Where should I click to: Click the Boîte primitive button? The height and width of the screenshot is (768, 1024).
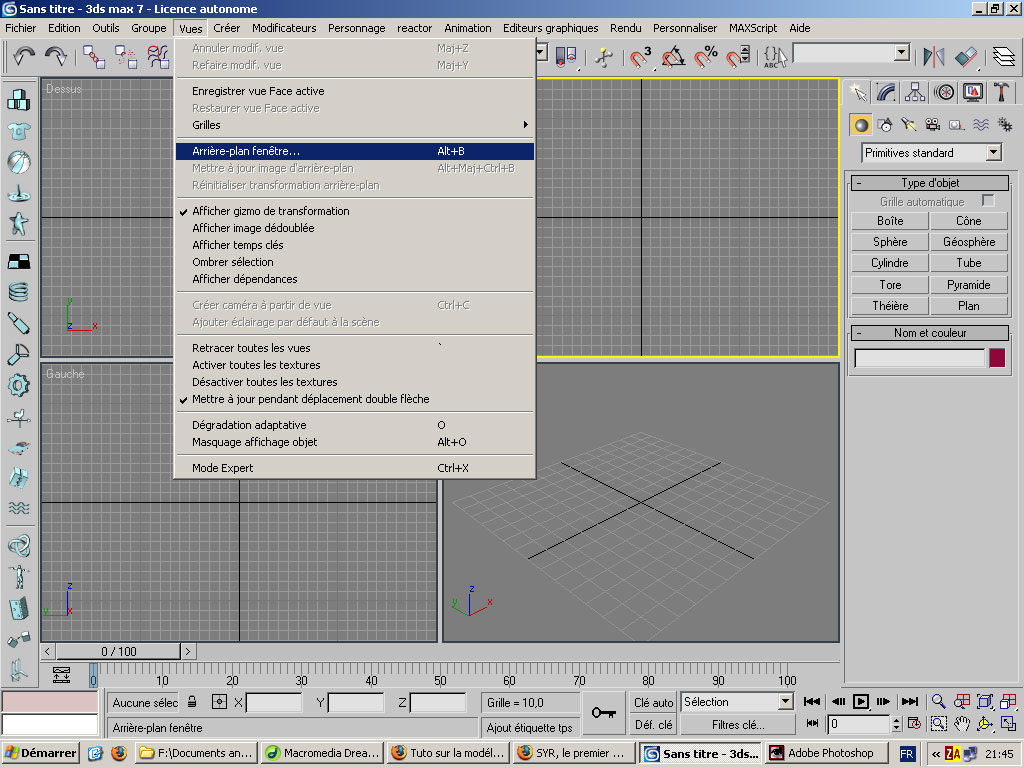pyautogui.click(x=890, y=221)
